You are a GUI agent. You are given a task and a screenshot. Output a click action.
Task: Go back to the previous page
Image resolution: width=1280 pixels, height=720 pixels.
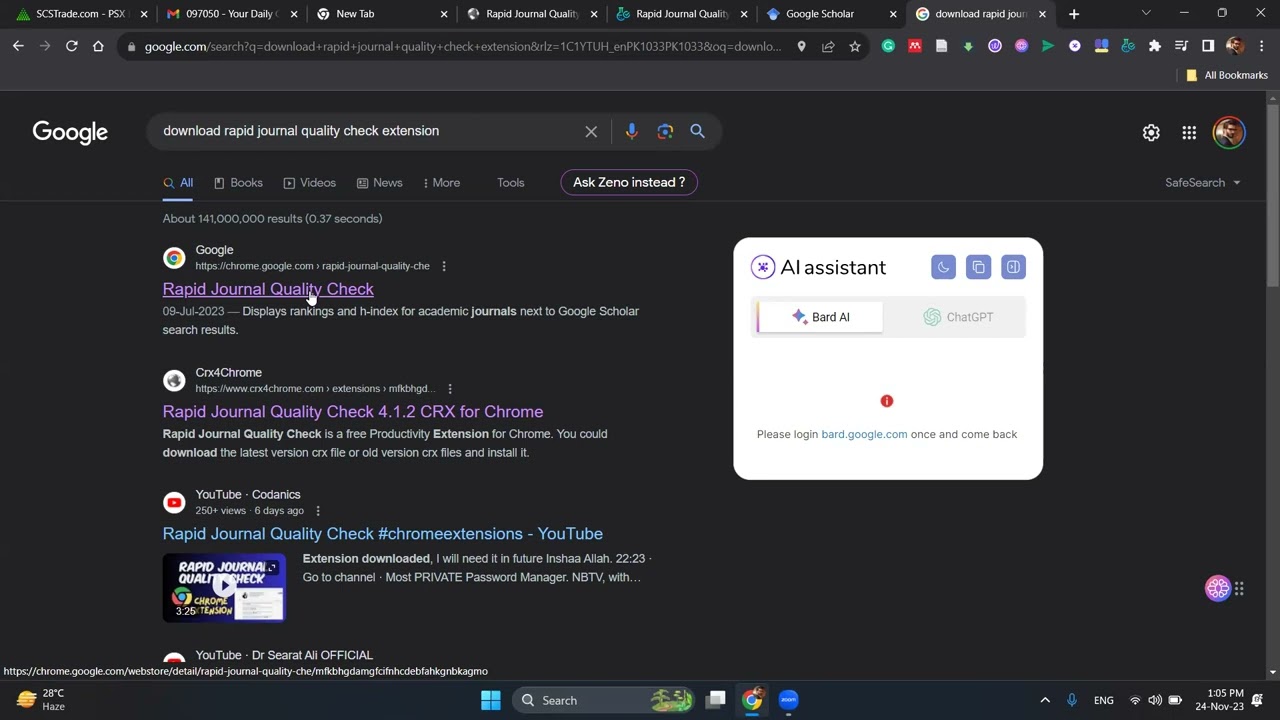18,46
